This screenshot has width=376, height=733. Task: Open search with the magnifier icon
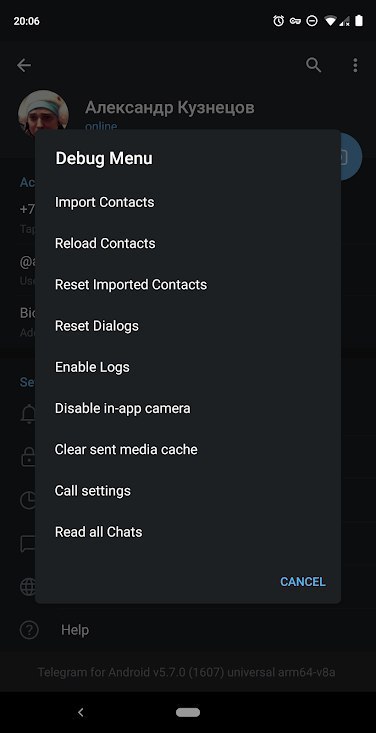[313, 65]
